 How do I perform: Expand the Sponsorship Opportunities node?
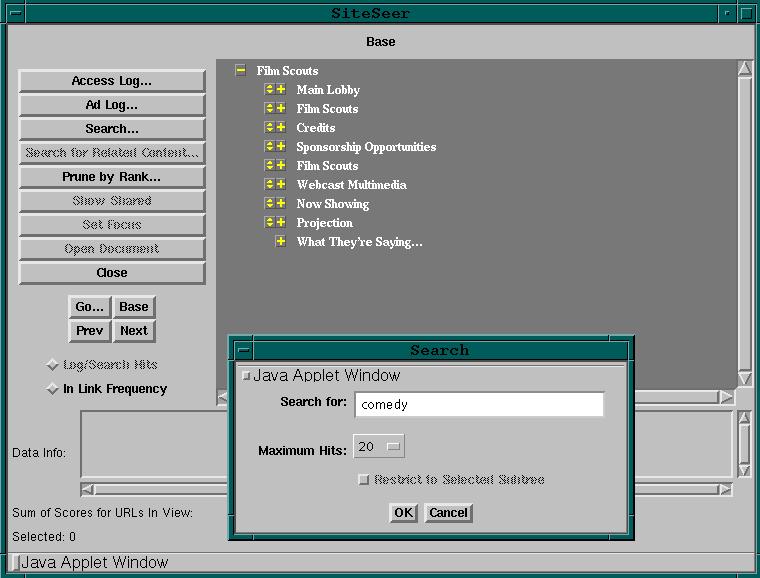281,146
